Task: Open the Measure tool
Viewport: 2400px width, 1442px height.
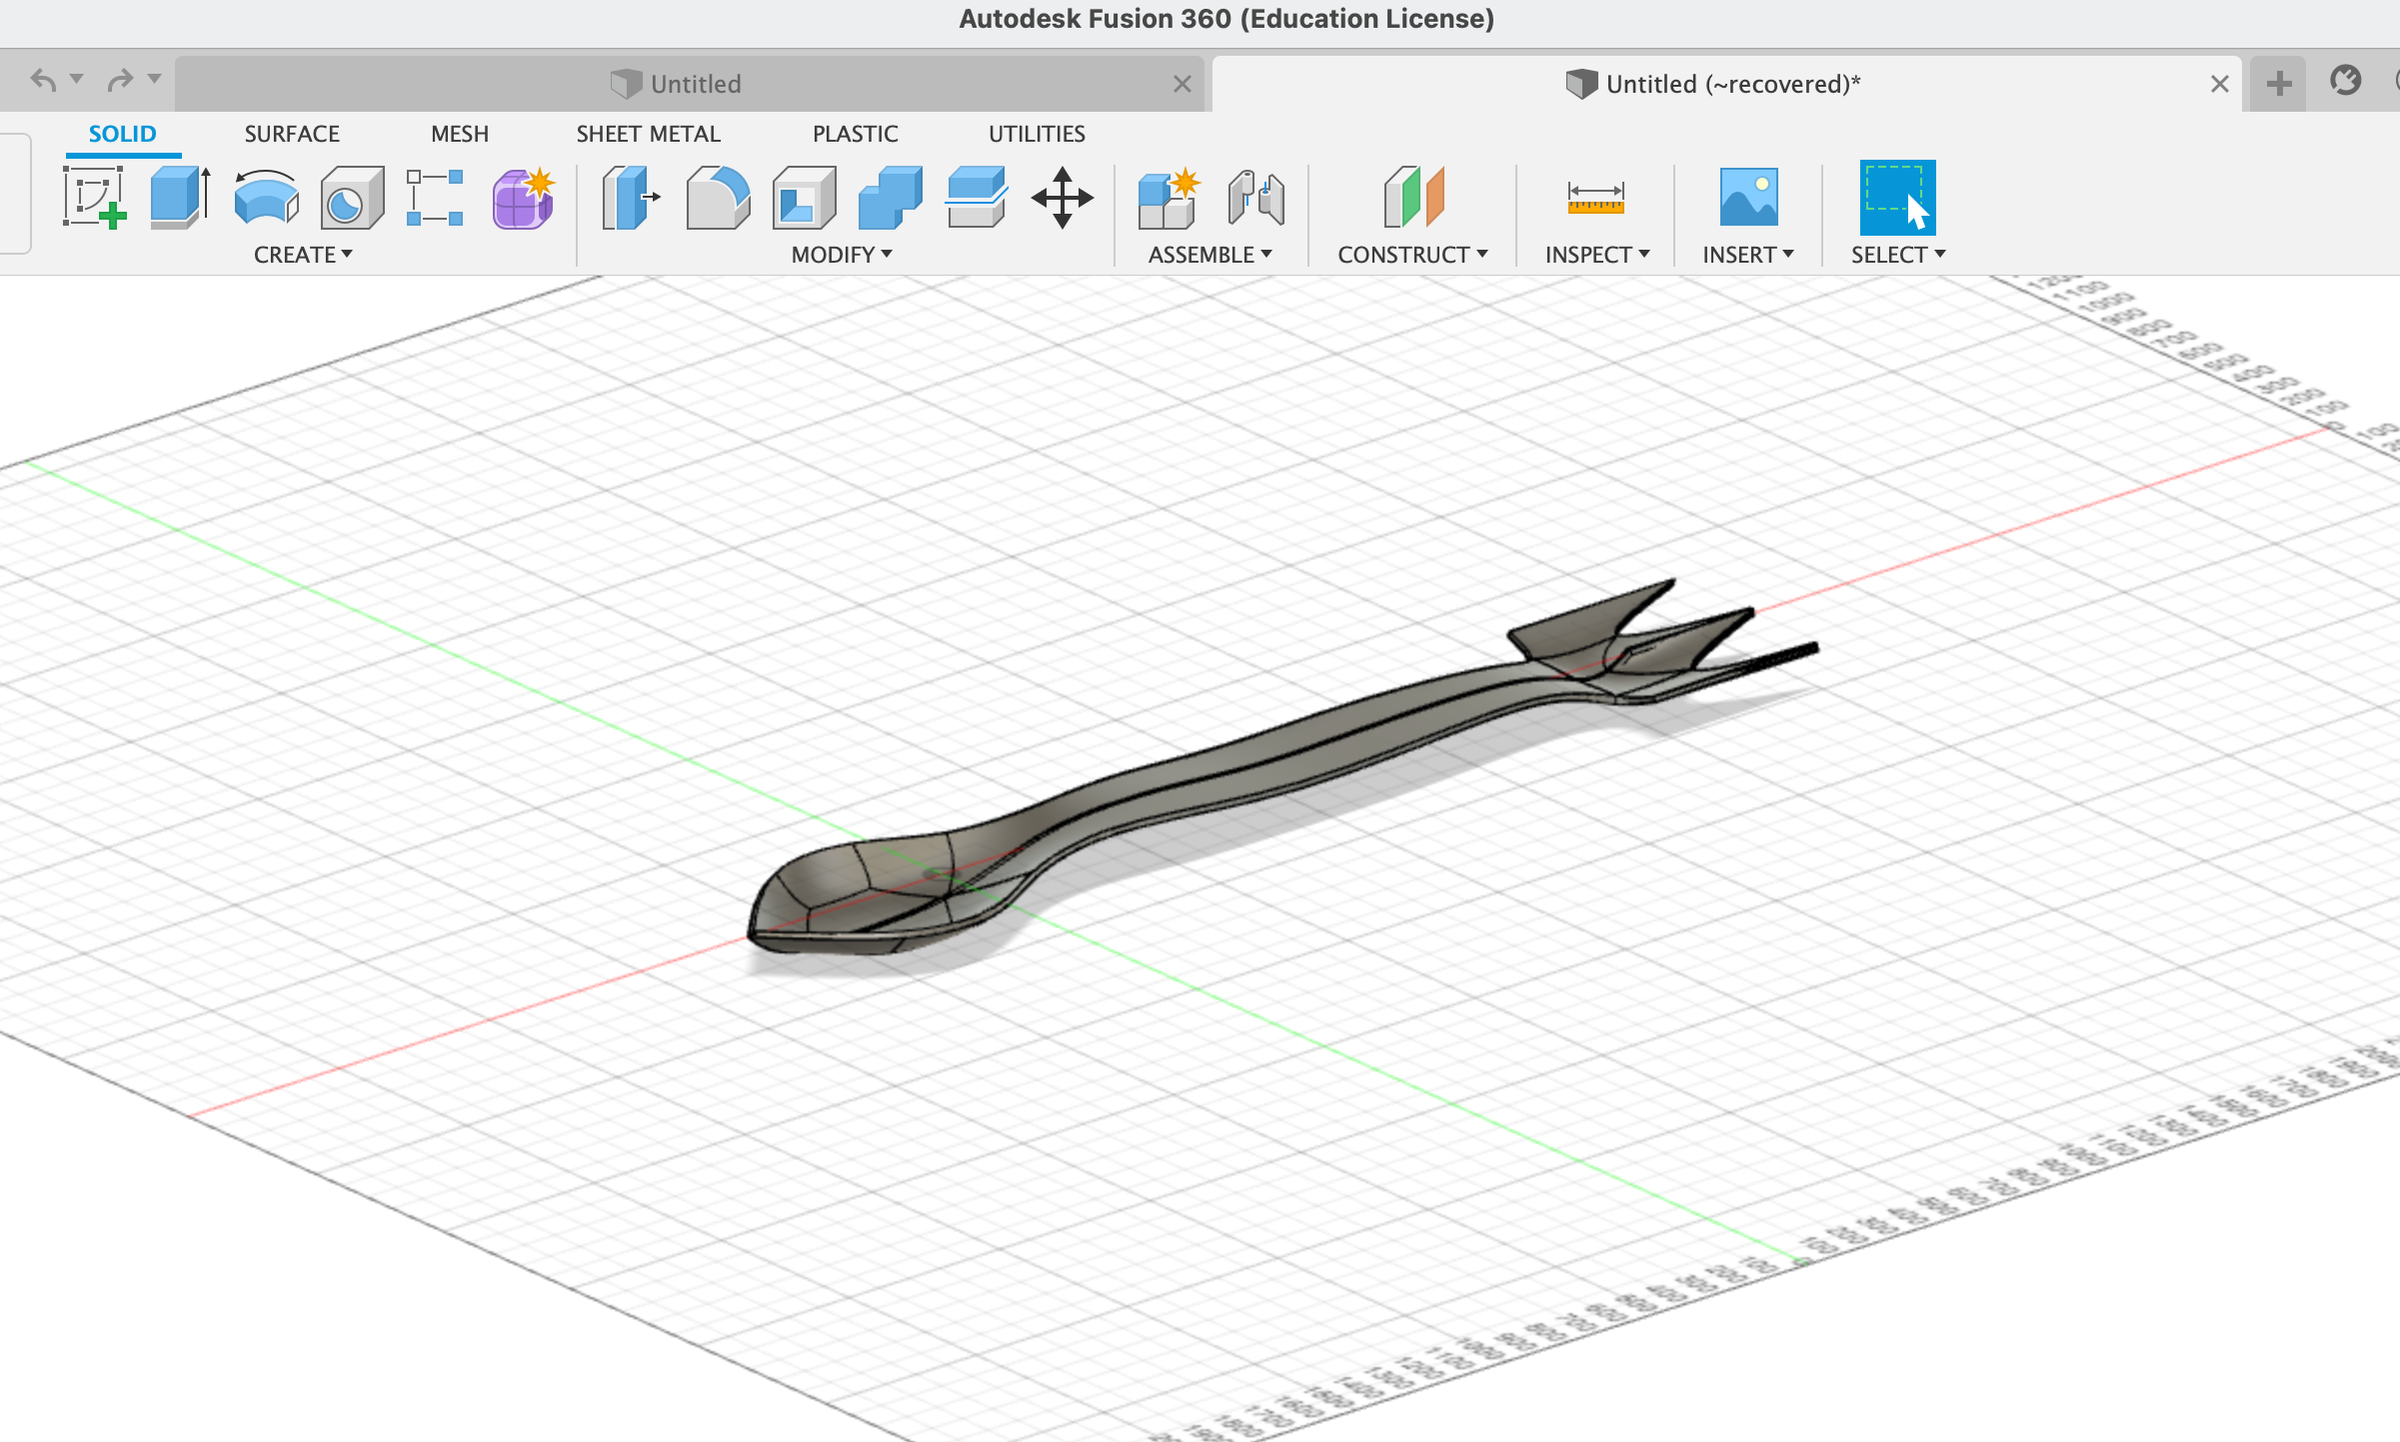Action: click(1594, 200)
